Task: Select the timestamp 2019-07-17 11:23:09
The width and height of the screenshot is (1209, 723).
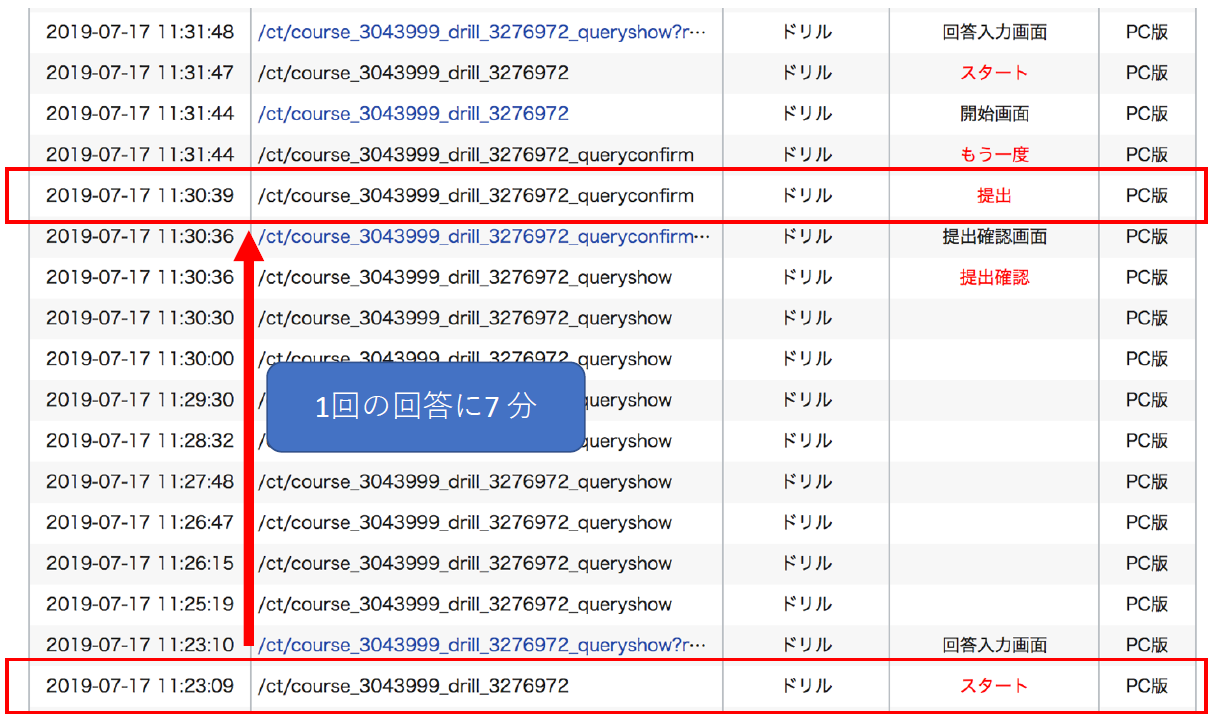Action: pyautogui.click(x=140, y=686)
